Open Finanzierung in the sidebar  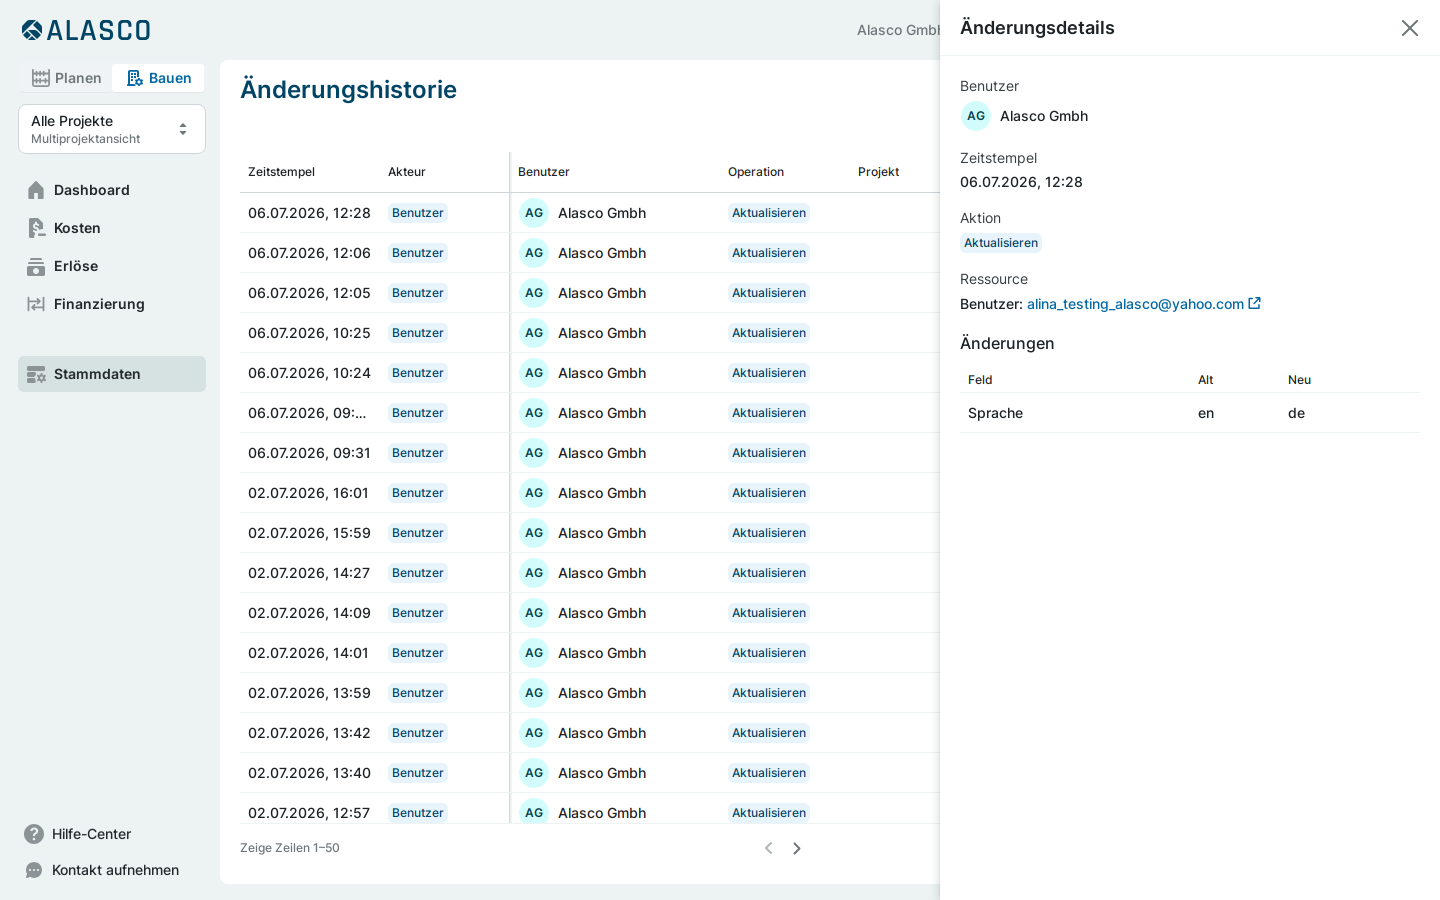pyautogui.click(x=112, y=304)
